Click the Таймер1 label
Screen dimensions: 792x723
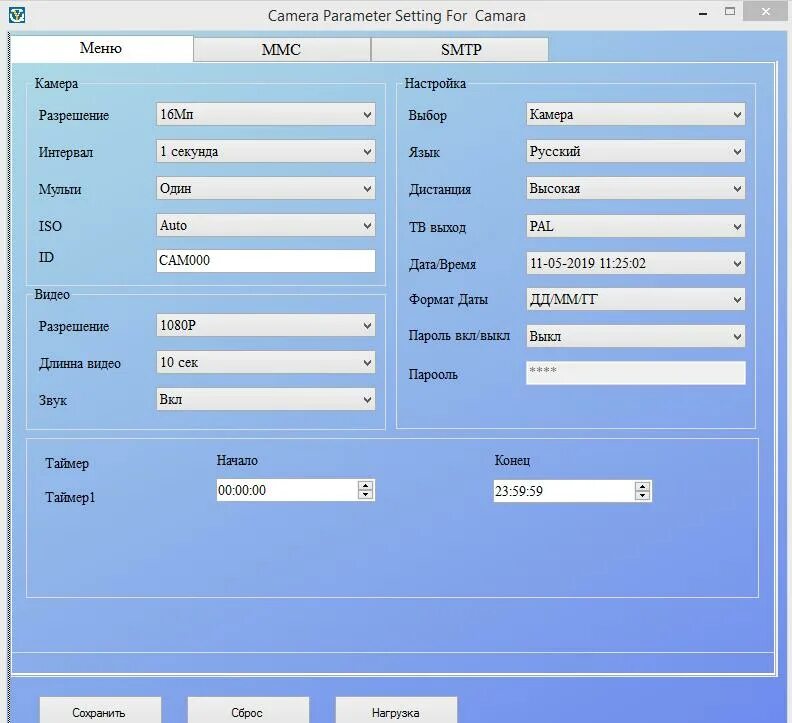(x=70, y=497)
